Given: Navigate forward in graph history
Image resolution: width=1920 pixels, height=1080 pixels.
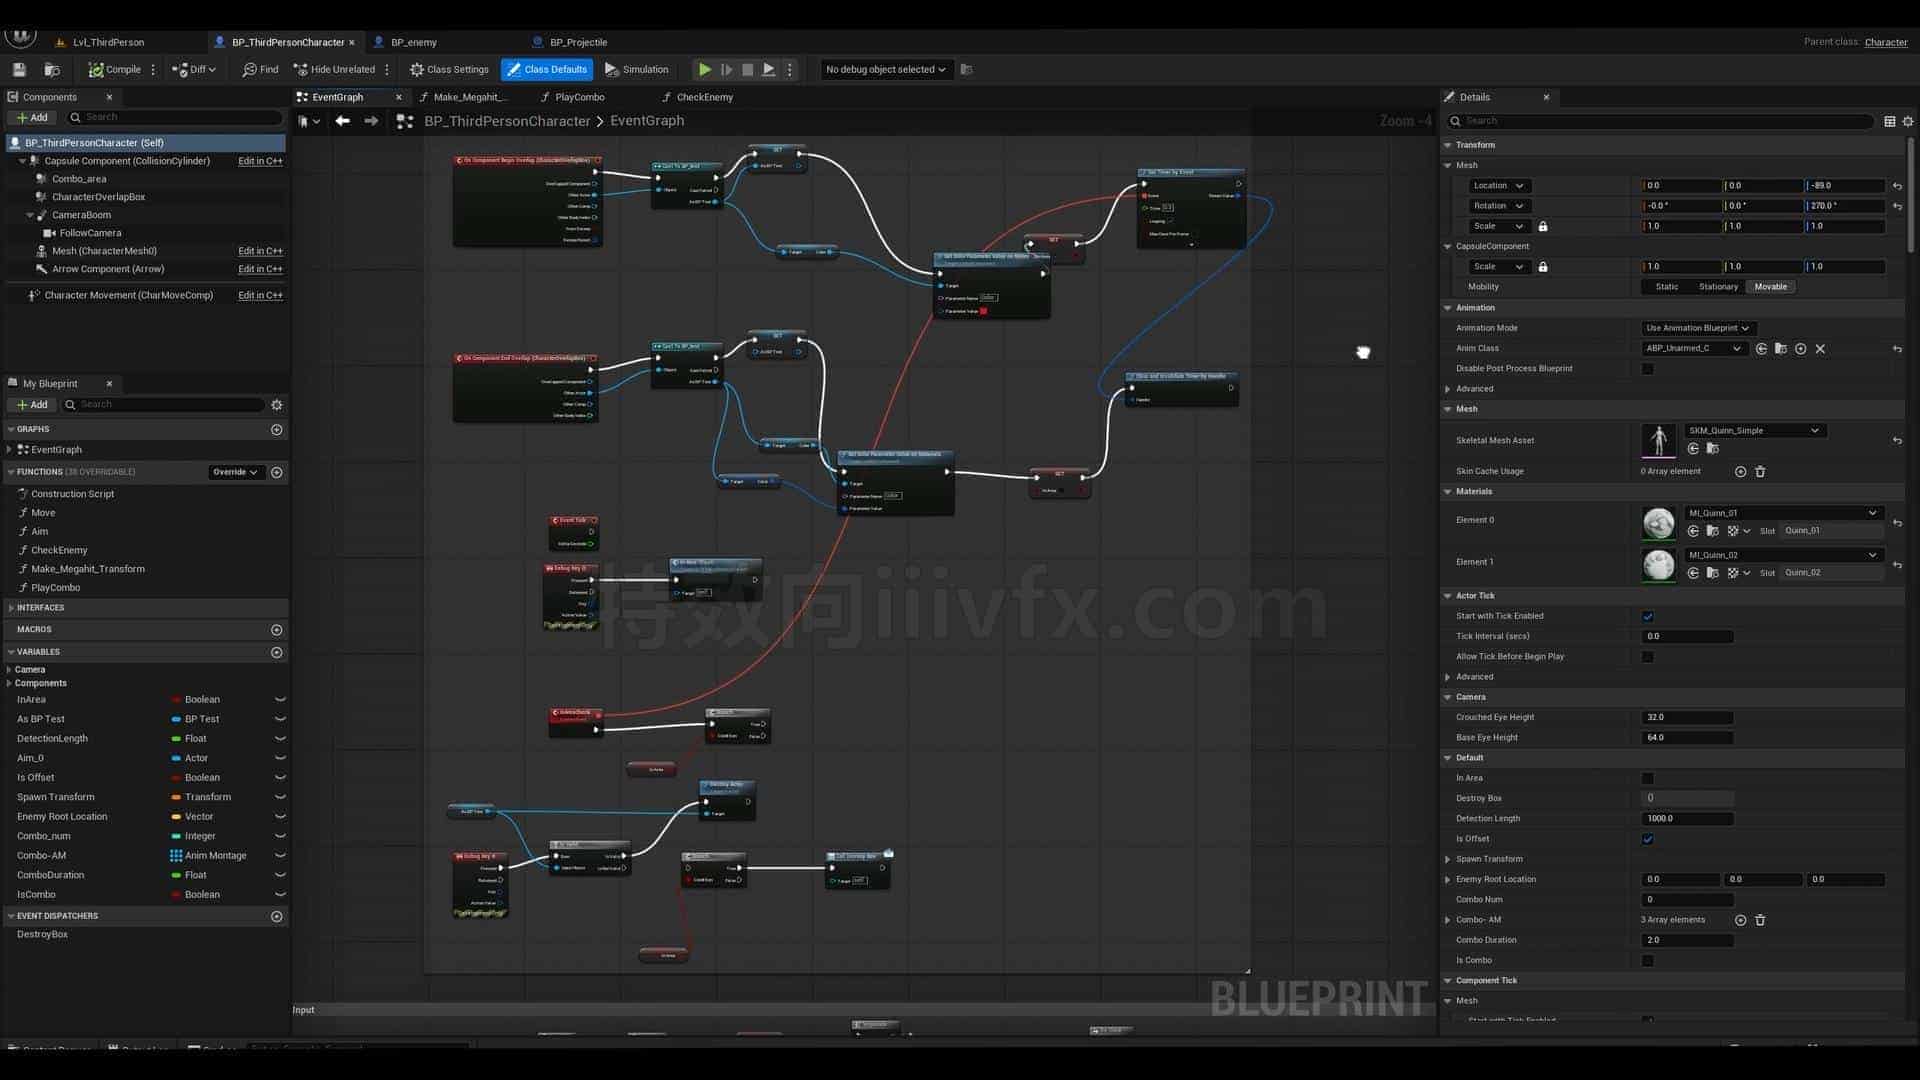Looking at the screenshot, I should 371,121.
